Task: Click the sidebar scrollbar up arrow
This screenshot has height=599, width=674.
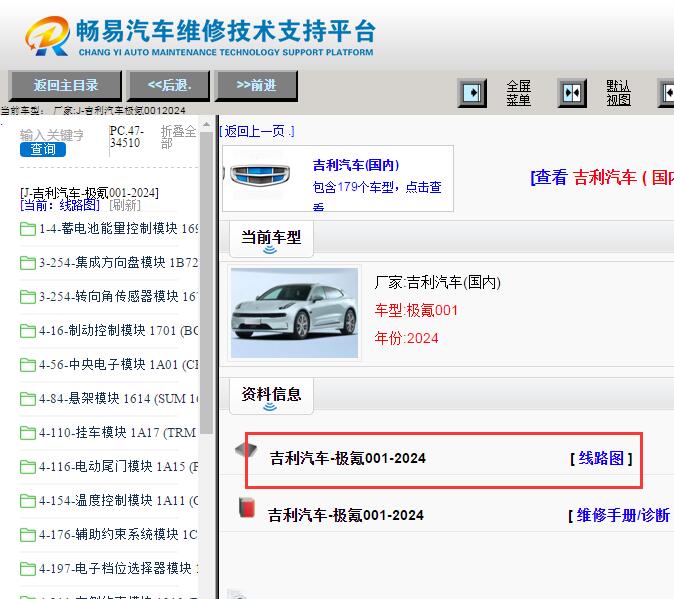Action: point(207,125)
